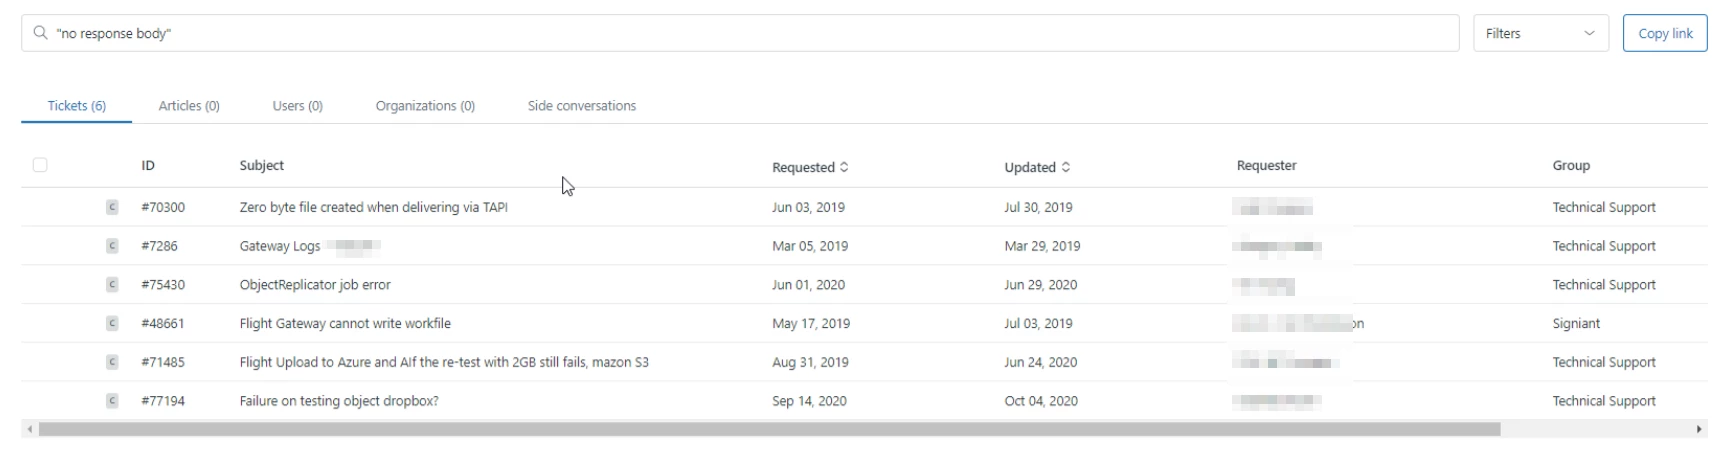Click the horizontal scrollbar thumb
This screenshot has width=1726, height=470.
pyautogui.click(x=770, y=429)
